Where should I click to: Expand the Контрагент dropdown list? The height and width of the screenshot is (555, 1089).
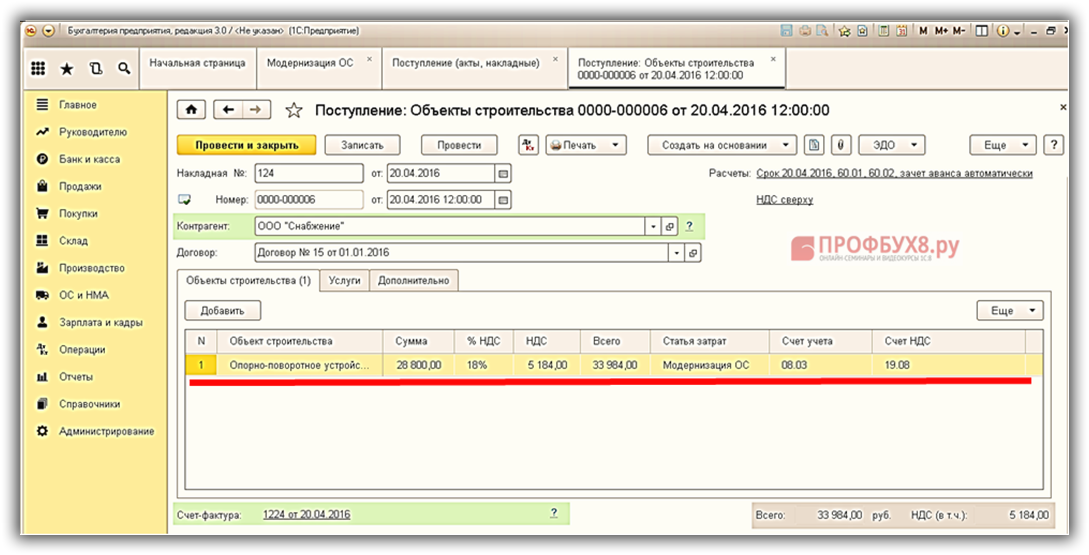tap(654, 226)
